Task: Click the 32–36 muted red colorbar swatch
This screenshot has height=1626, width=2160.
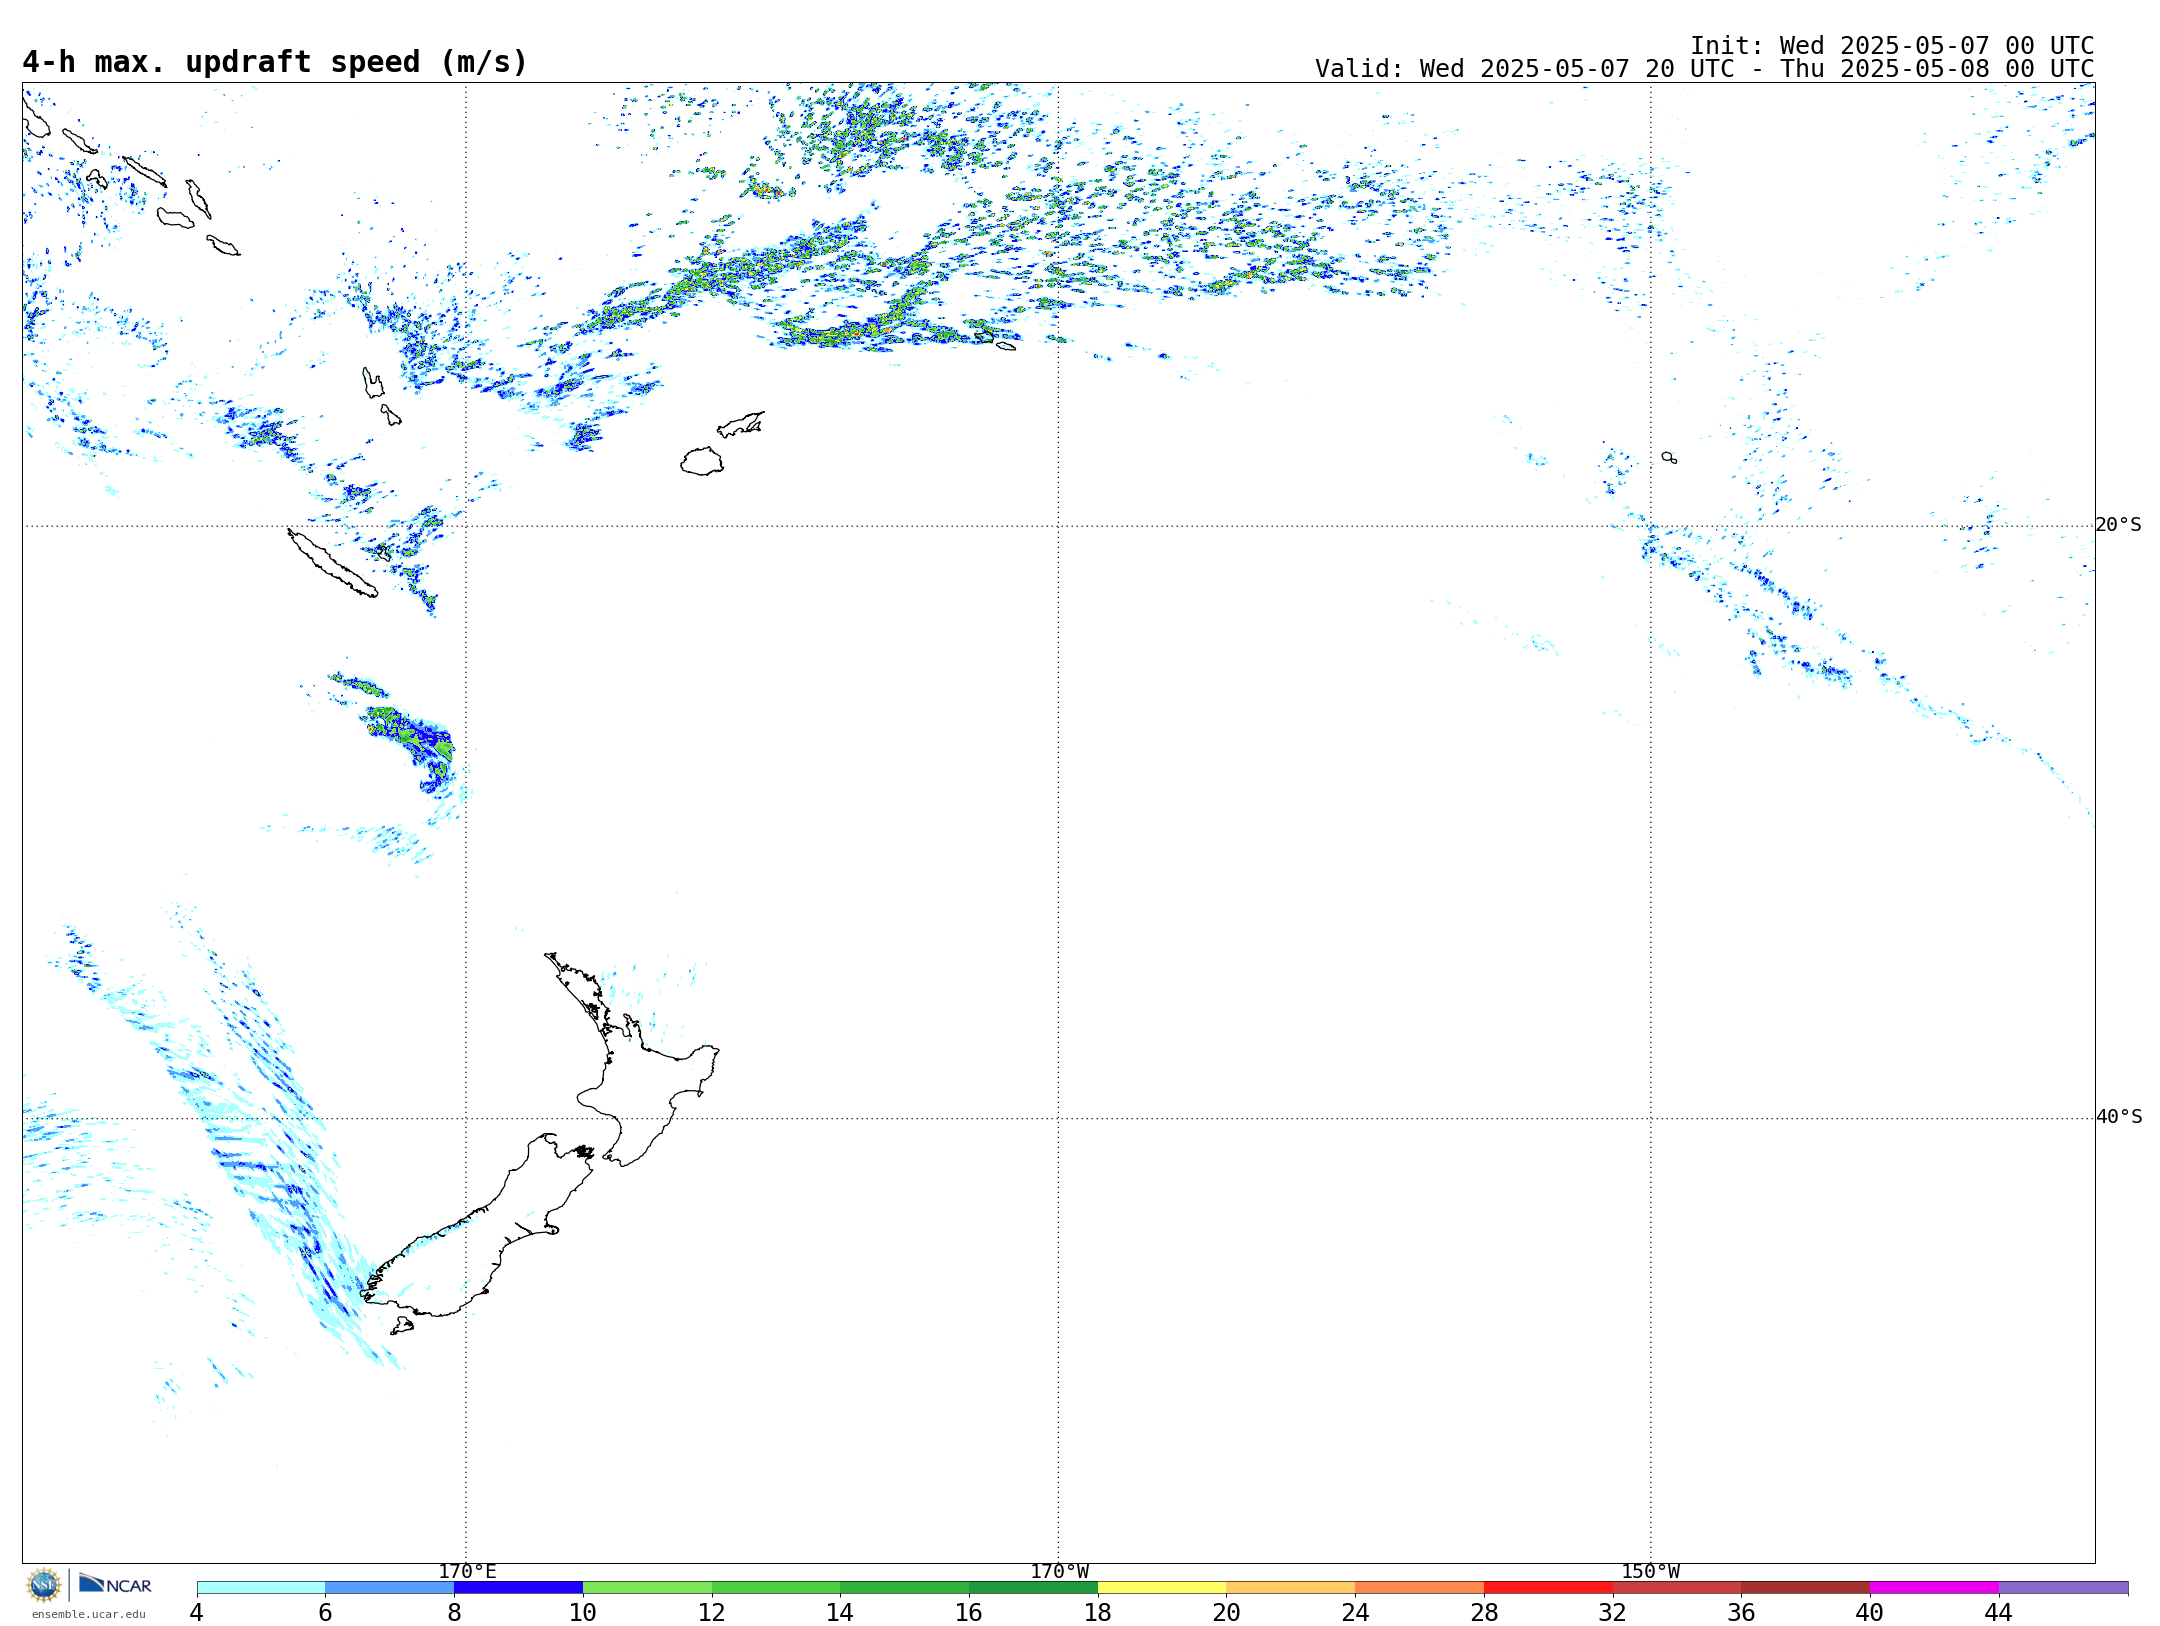Action: click(1678, 1588)
